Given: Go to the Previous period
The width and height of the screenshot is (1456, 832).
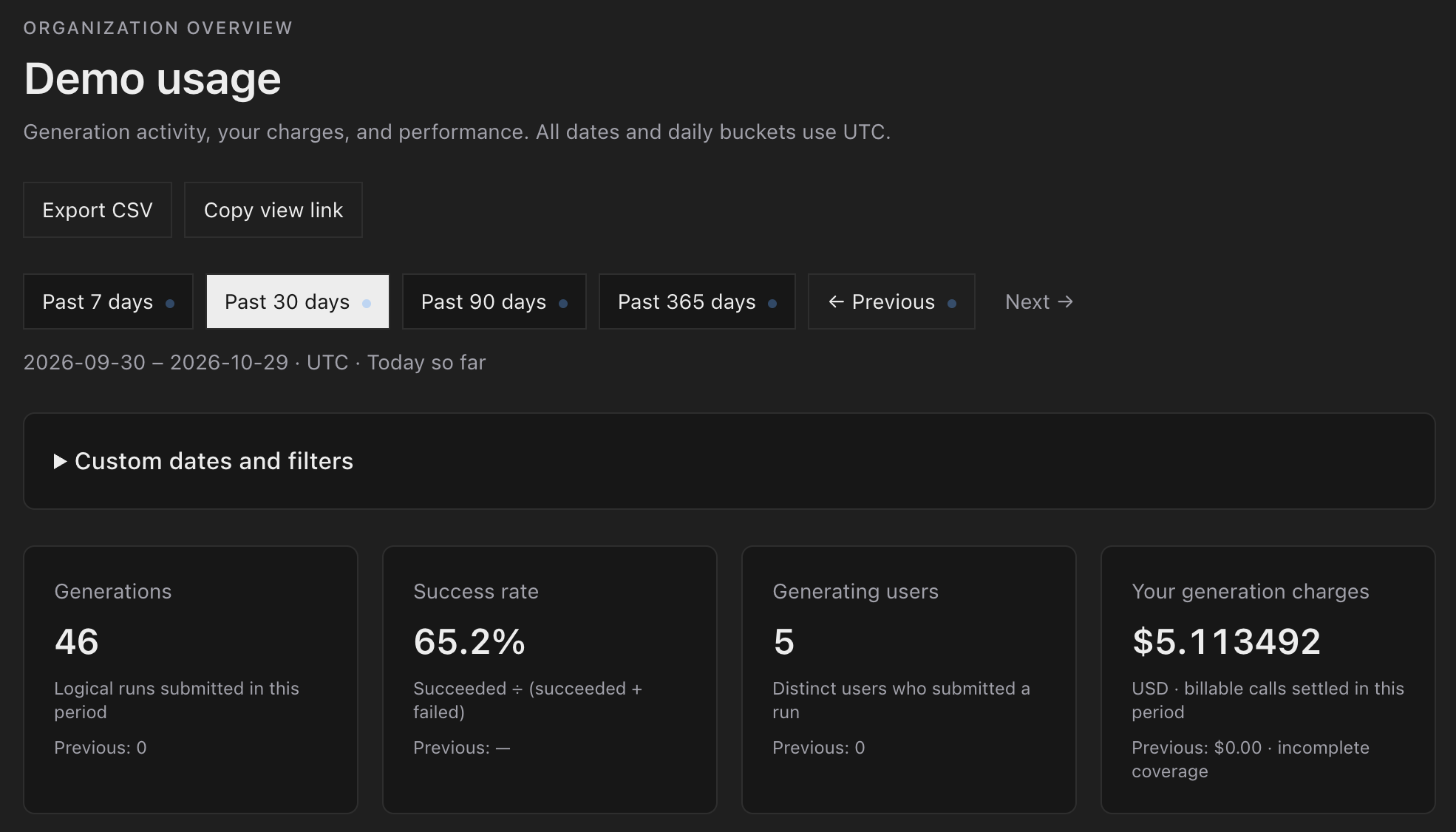Looking at the screenshot, I should click(891, 302).
